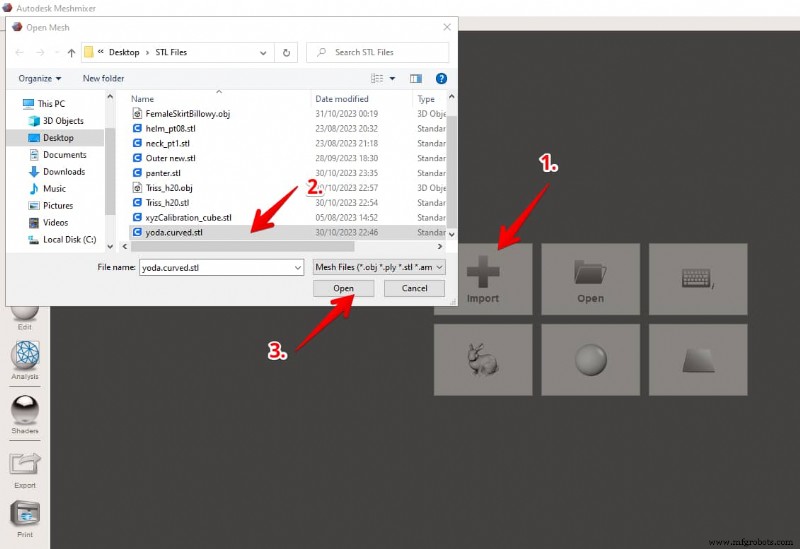Refresh the STL Files folder listing
Viewport: 800px width, 549px height.
pyautogui.click(x=286, y=53)
